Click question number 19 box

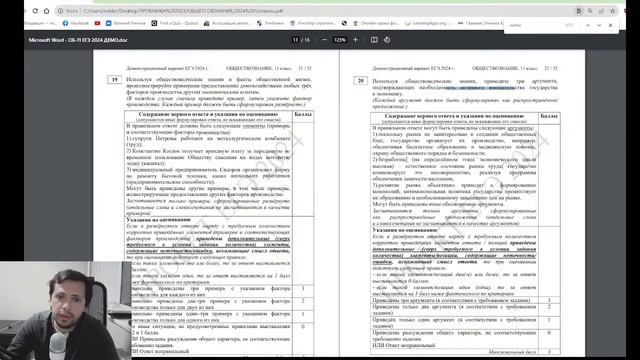pos(115,80)
